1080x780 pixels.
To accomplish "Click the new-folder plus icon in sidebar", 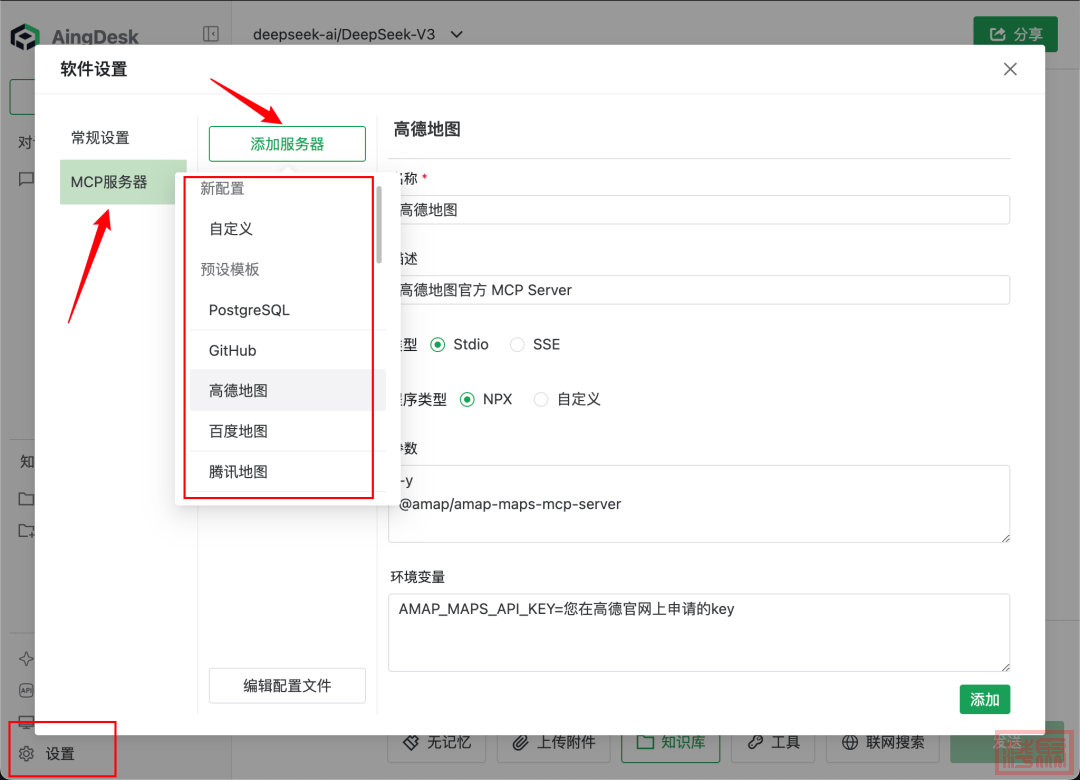I will click(x=26, y=531).
